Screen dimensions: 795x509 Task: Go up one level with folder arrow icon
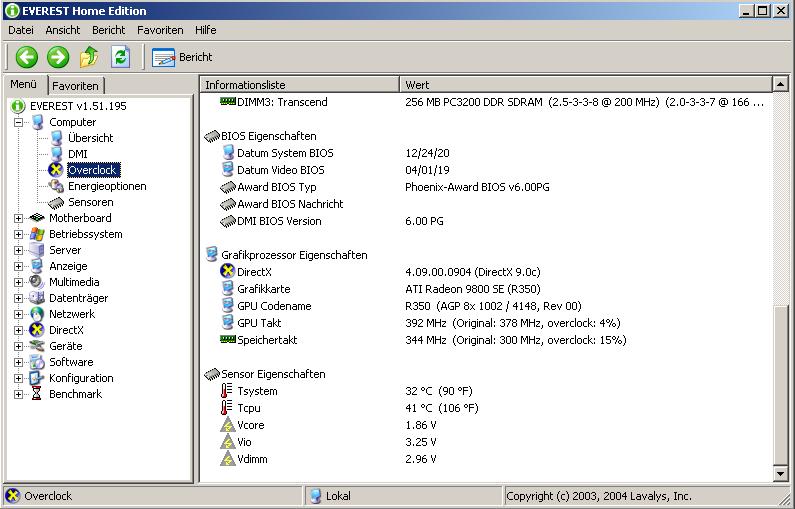pos(89,57)
